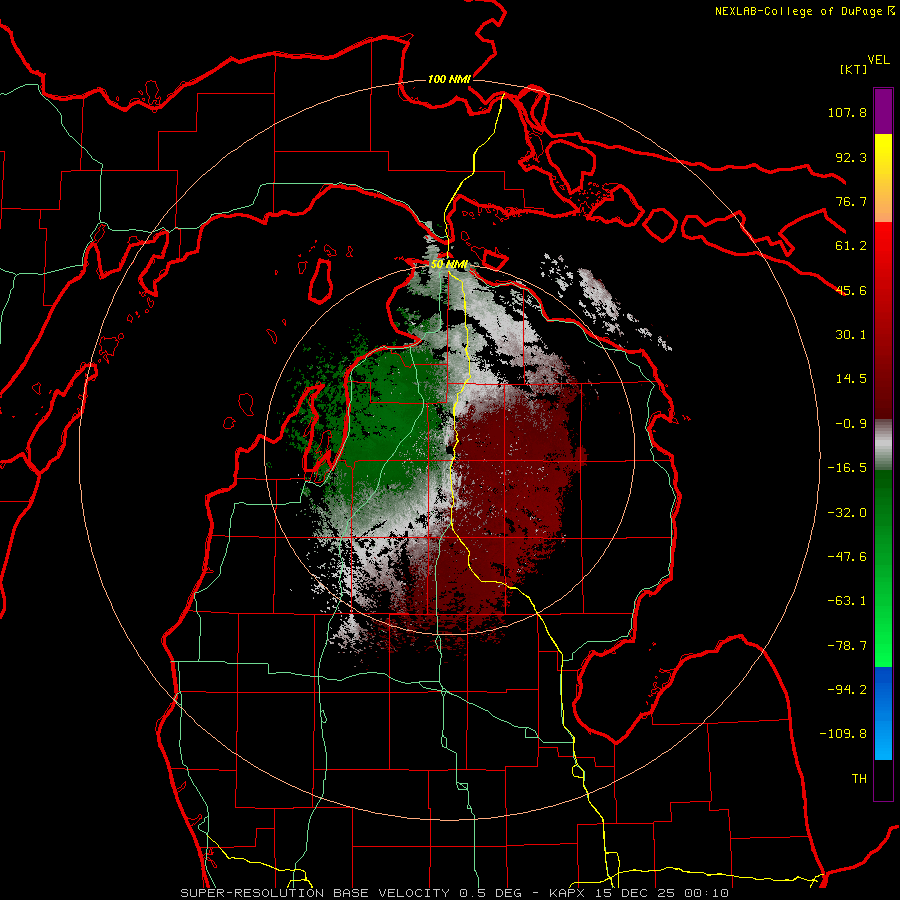Click the 50 NMI range ring label
Screen dimensions: 900x900
click(449, 265)
